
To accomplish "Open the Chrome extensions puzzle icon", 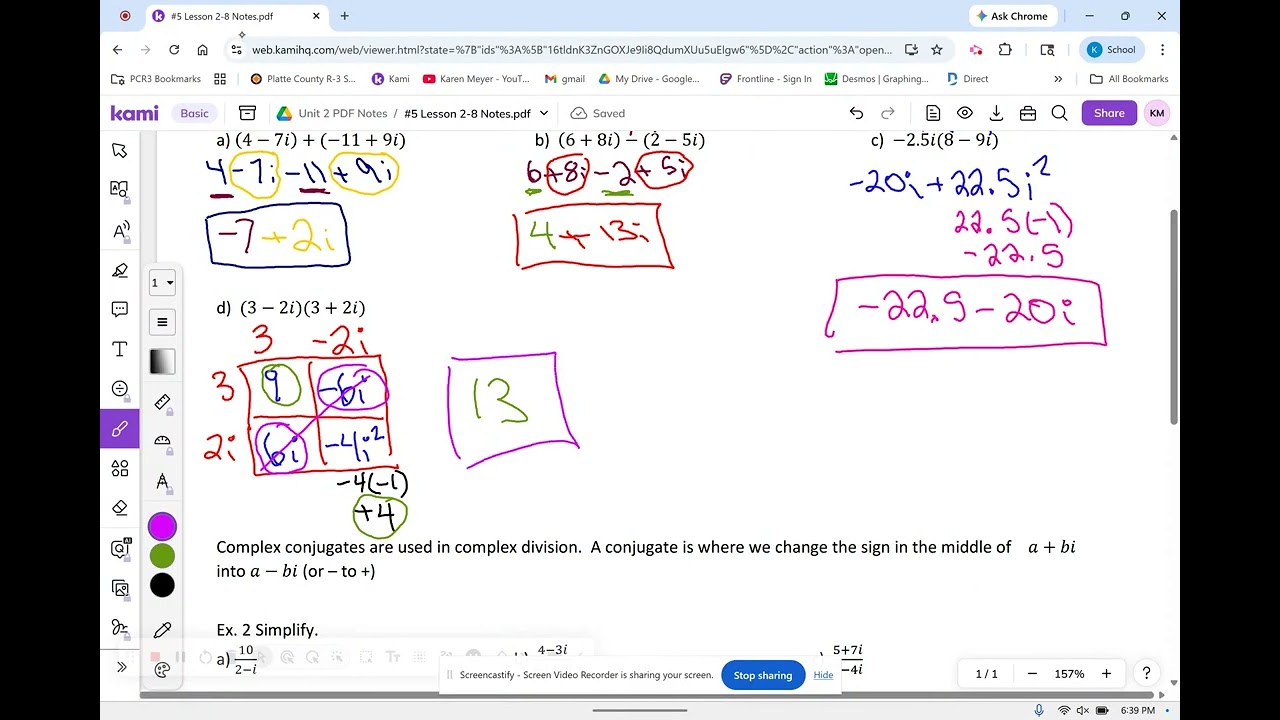I will (1005, 49).
